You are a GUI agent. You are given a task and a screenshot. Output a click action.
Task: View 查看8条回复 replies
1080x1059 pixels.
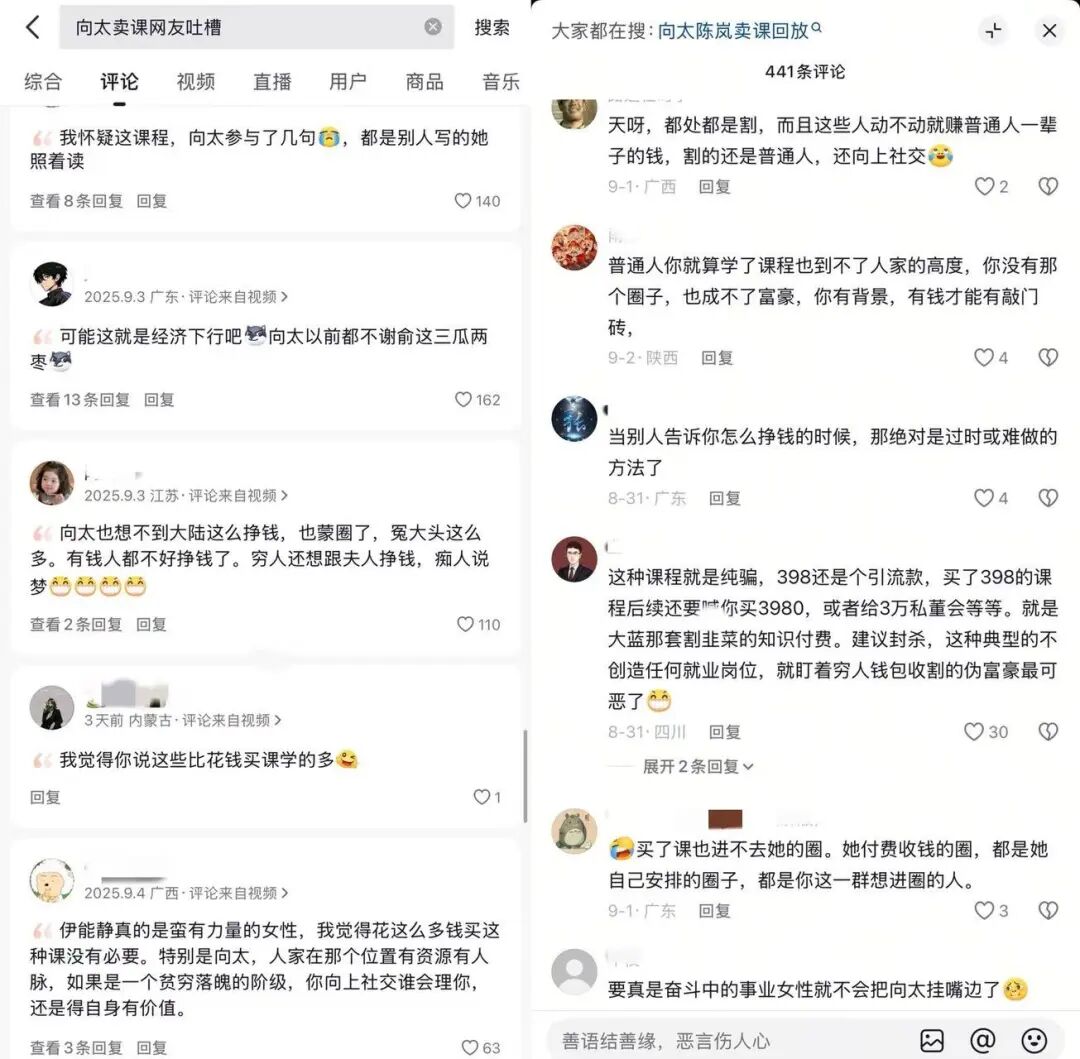76,200
